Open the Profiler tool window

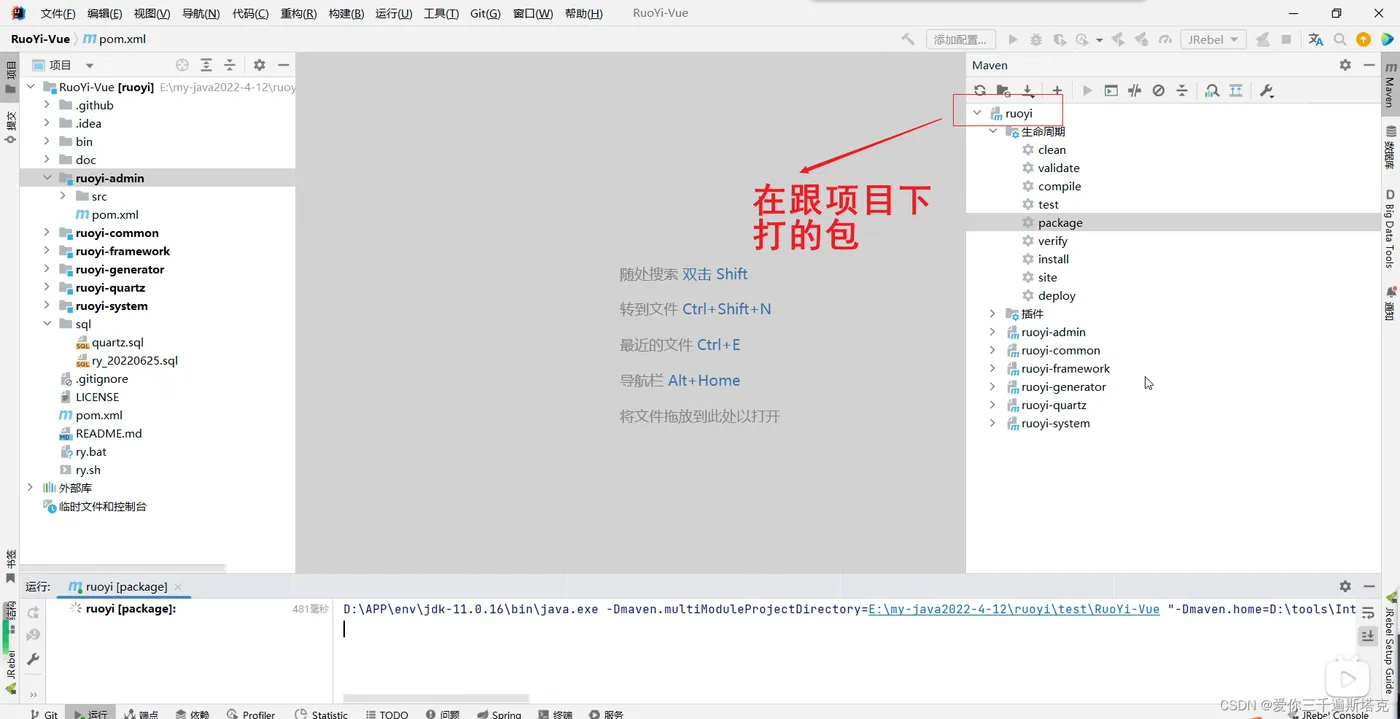250,714
